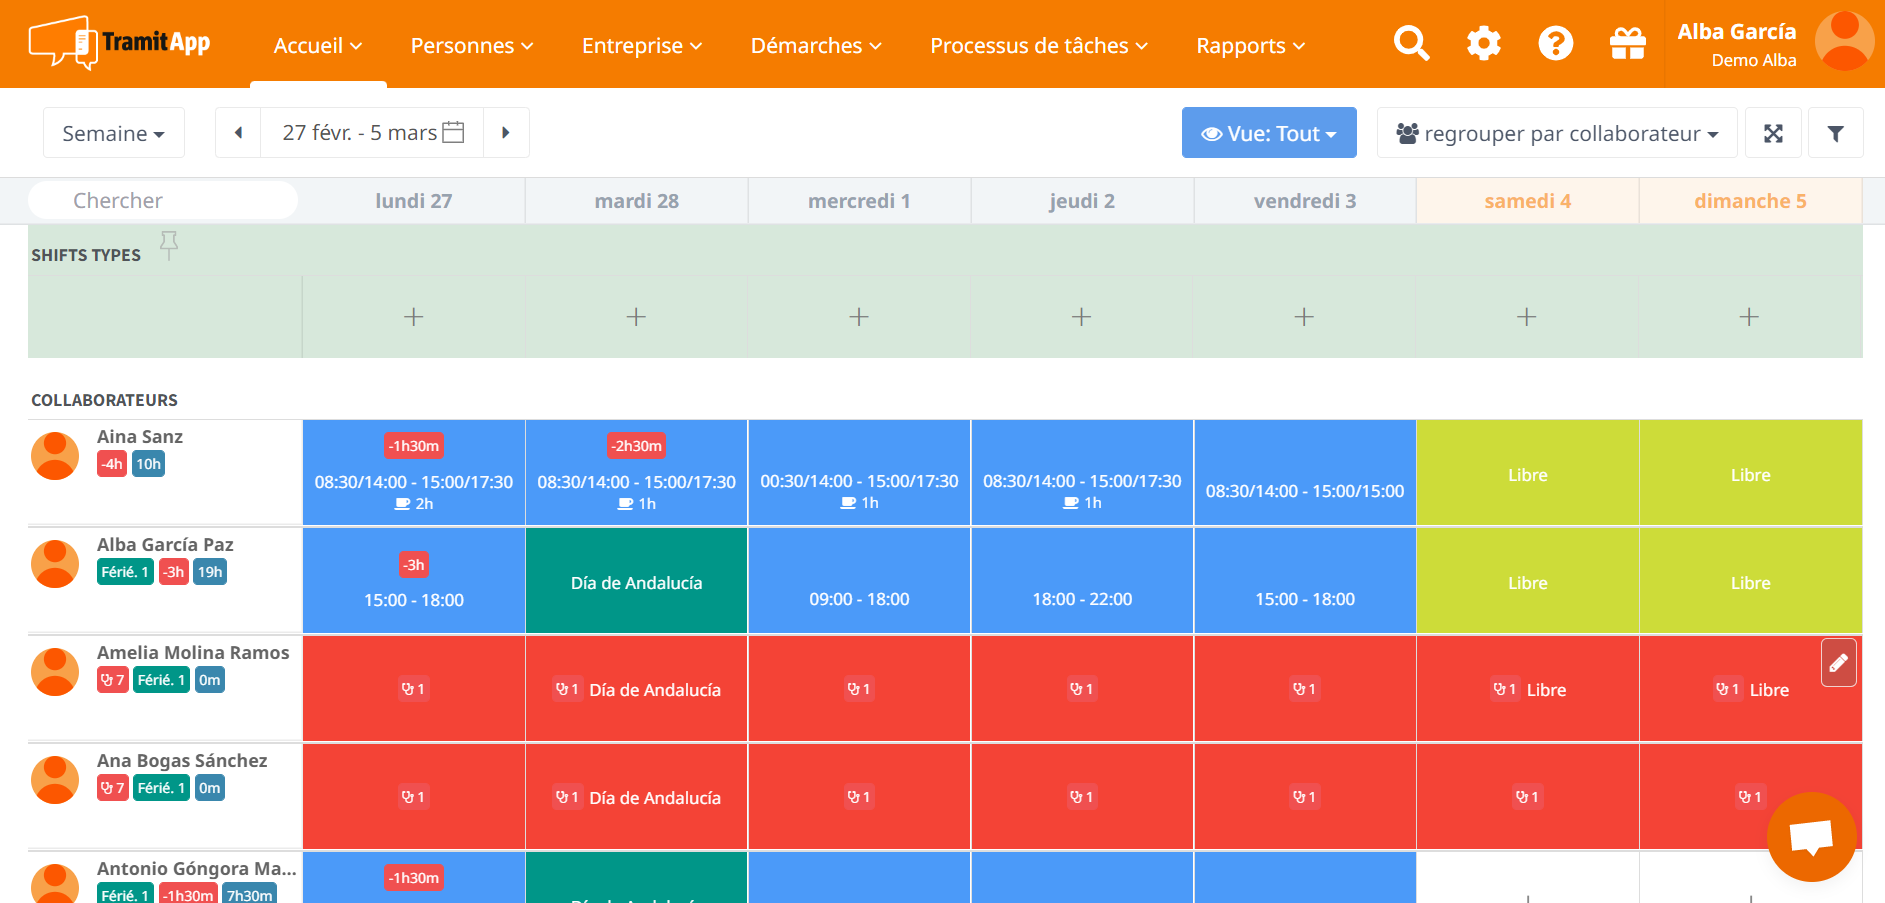Open the 27 févr. - 5 mars date picker

click(x=372, y=133)
